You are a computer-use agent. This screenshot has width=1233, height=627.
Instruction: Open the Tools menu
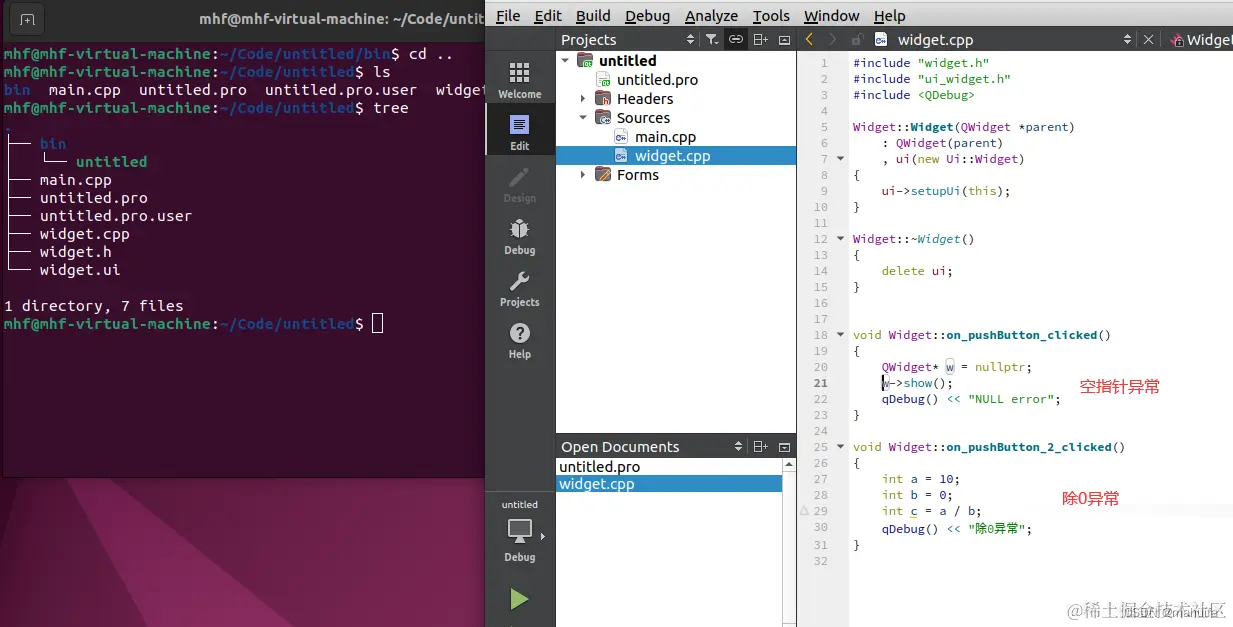pyautogui.click(x=771, y=16)
